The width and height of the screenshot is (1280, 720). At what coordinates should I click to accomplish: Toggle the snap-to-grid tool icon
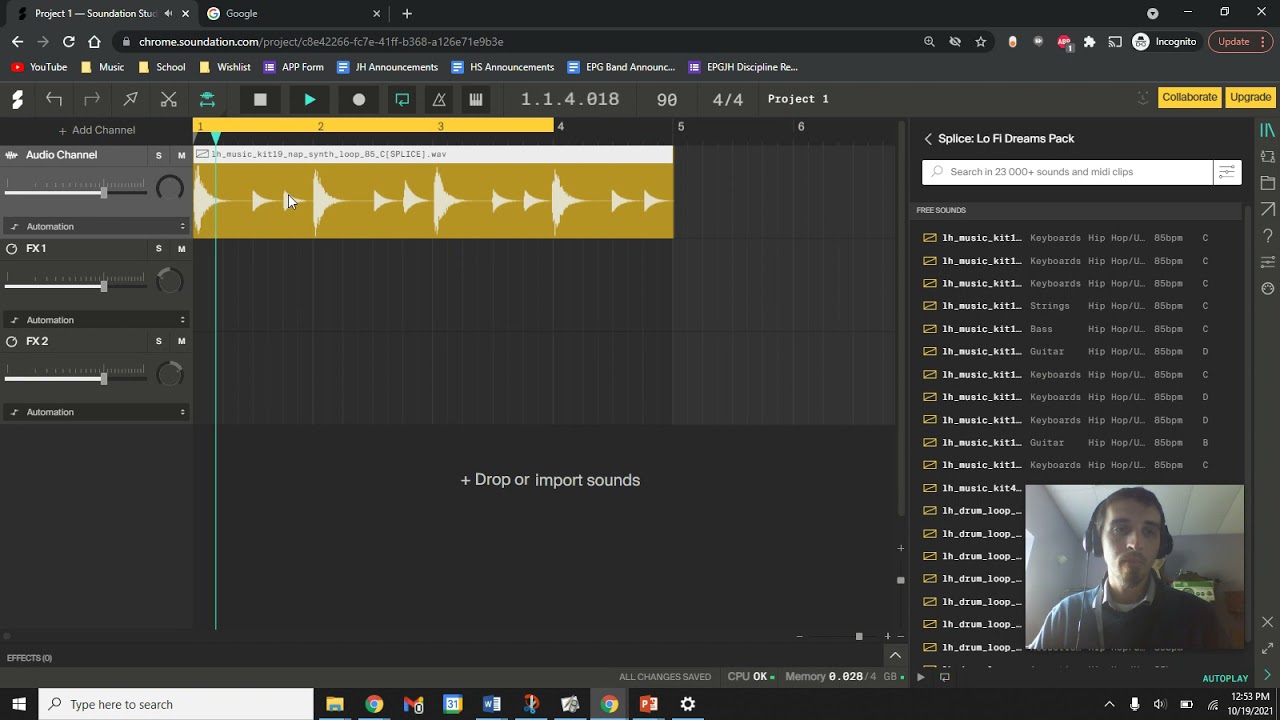pos(207,99)
